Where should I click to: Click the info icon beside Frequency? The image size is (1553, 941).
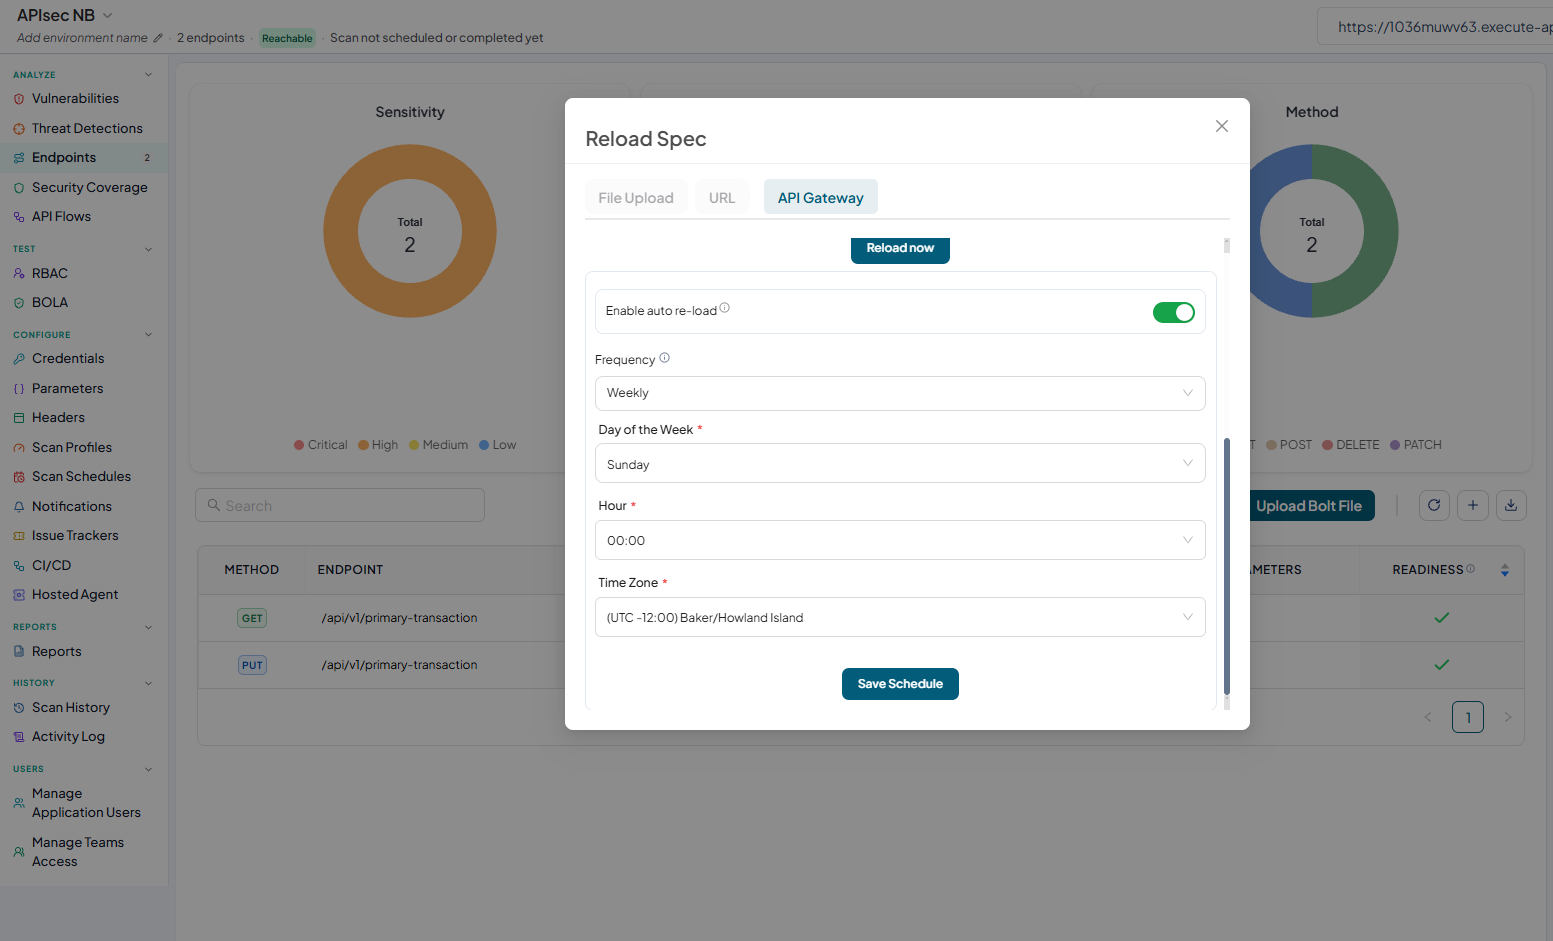tap(664, 358)
